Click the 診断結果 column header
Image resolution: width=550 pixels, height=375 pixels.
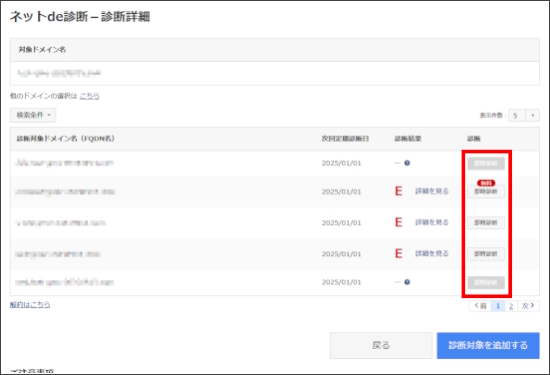click(x=408, y=139)
